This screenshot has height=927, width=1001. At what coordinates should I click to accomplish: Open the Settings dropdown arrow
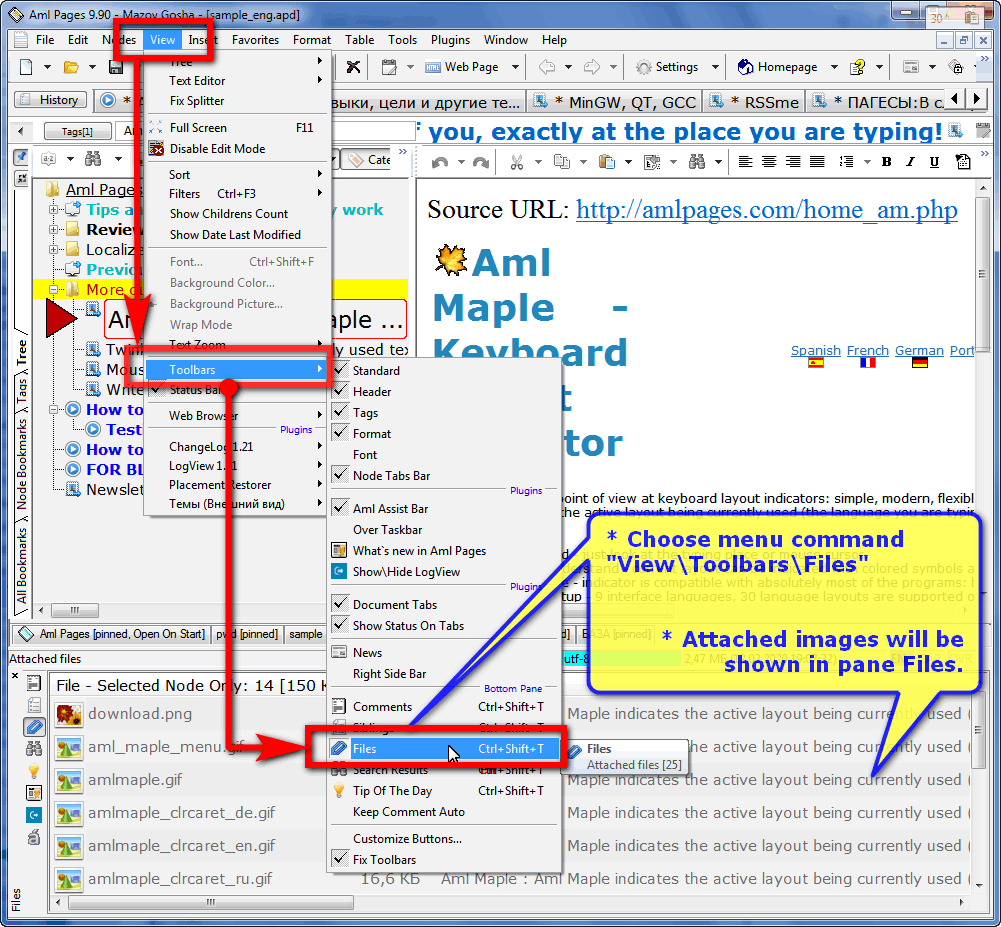pos(715,67)
